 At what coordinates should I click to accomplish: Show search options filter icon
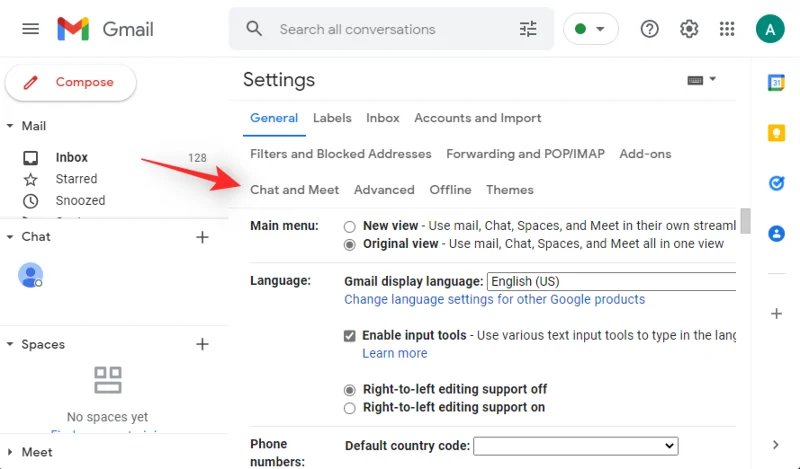[x=528, y=29]
